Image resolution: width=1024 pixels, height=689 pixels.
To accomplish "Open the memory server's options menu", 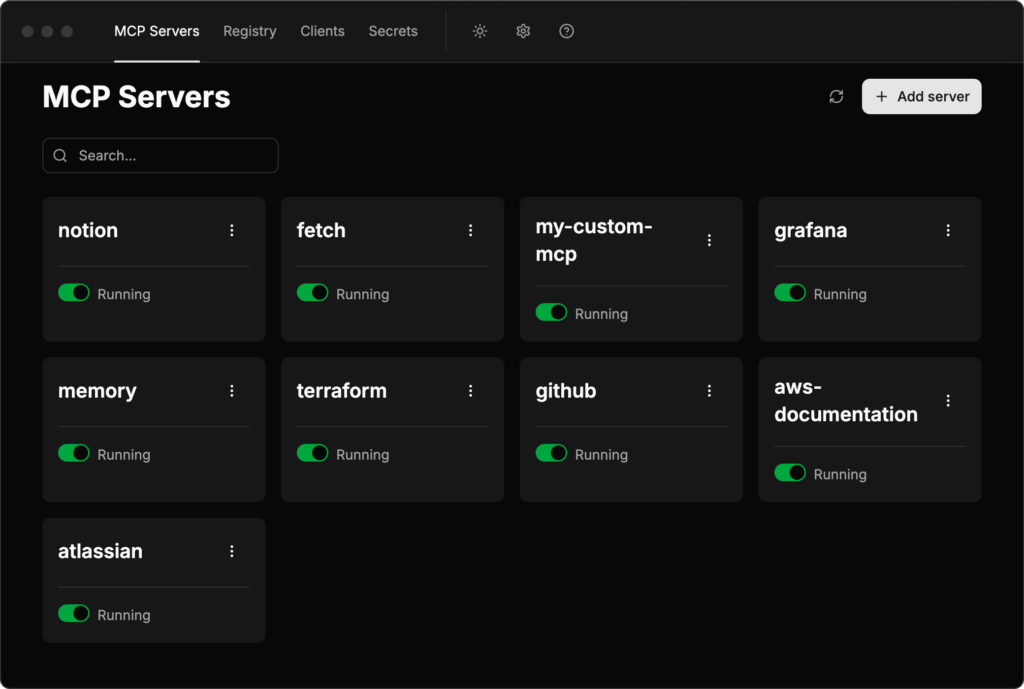I will coord(231,391).
